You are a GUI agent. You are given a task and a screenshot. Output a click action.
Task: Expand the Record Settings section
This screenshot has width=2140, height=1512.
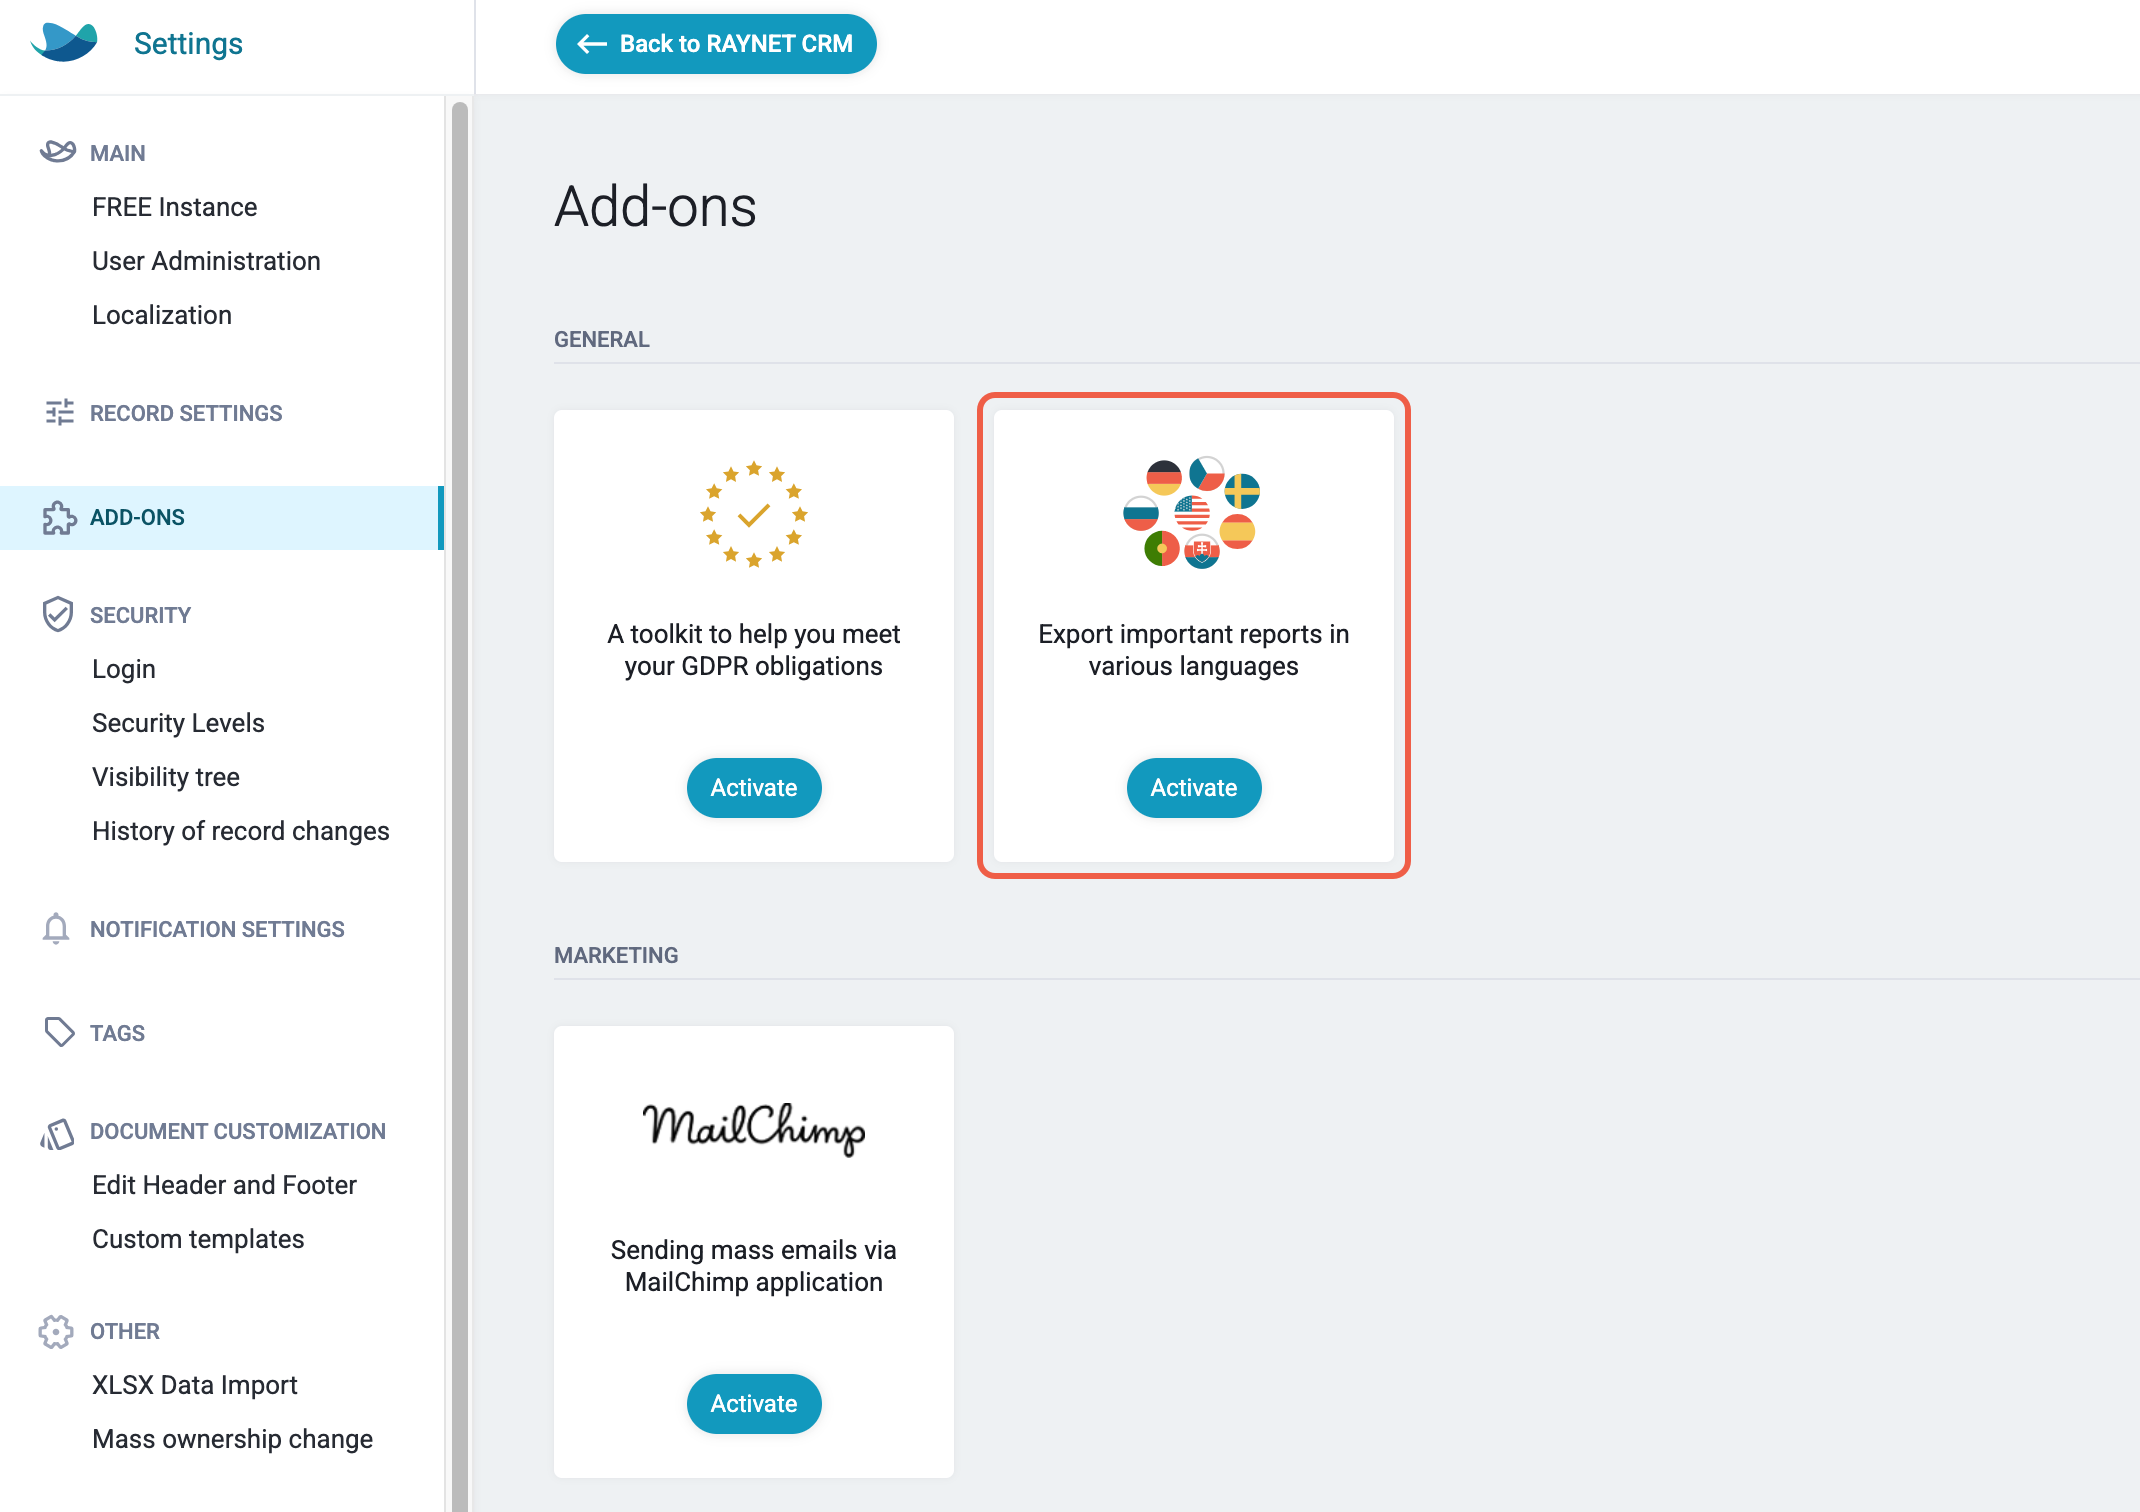(186, 413)
